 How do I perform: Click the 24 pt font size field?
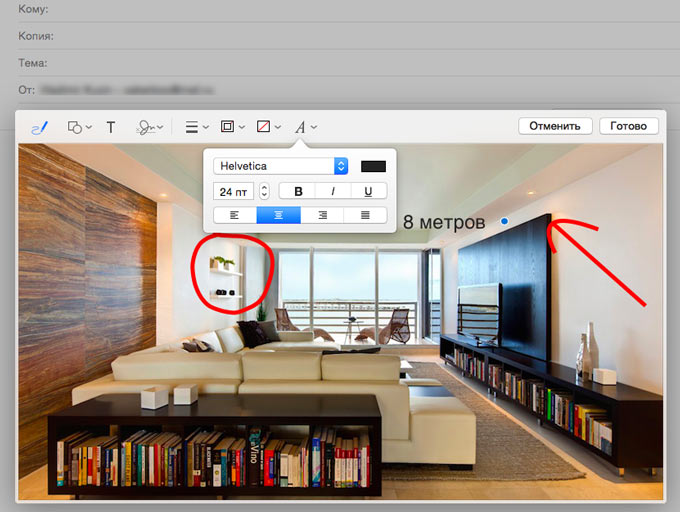tap(234, 191)
